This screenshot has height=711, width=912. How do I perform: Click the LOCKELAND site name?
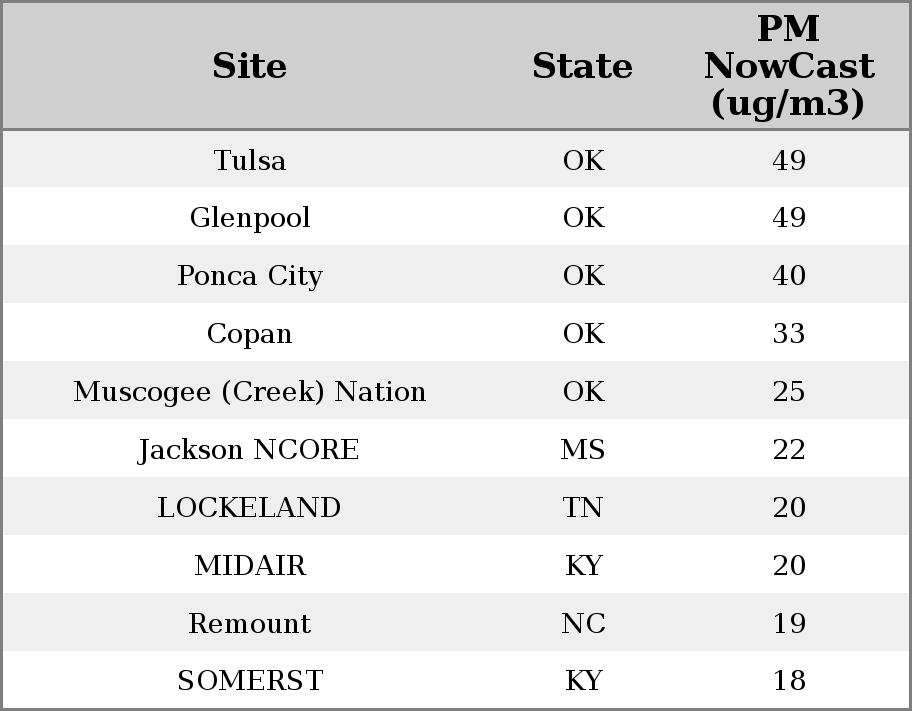click(250, 508)
